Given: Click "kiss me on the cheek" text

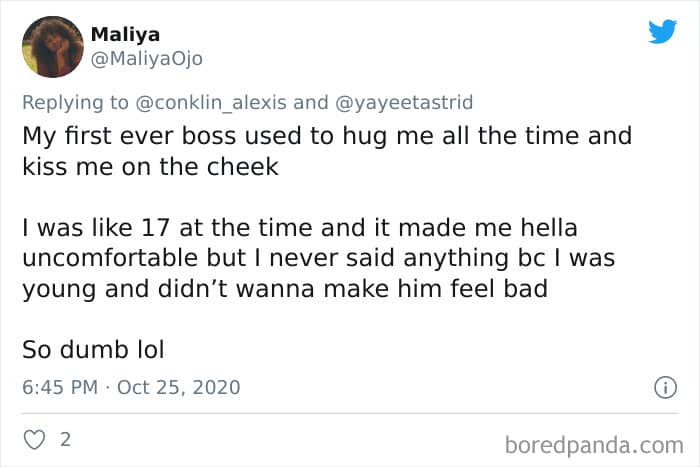Looking at the screenshot, I should click(151, 167).
